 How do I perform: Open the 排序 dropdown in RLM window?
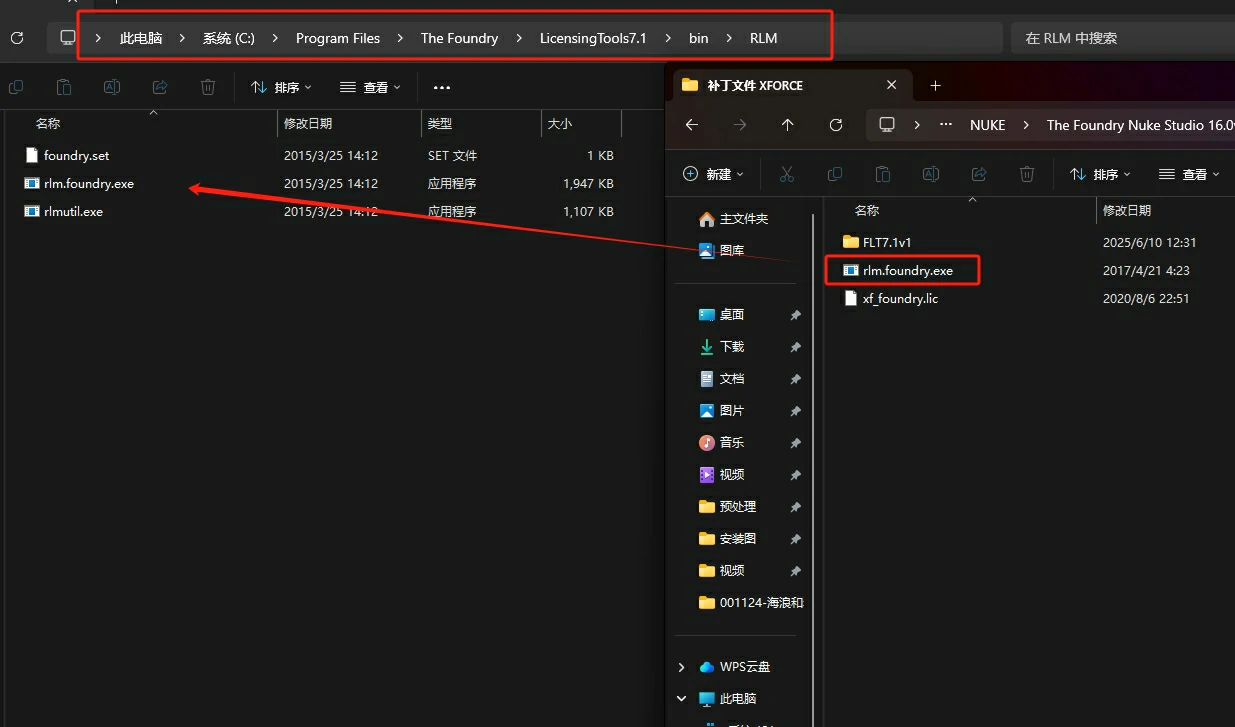click(x=281, y=87)
